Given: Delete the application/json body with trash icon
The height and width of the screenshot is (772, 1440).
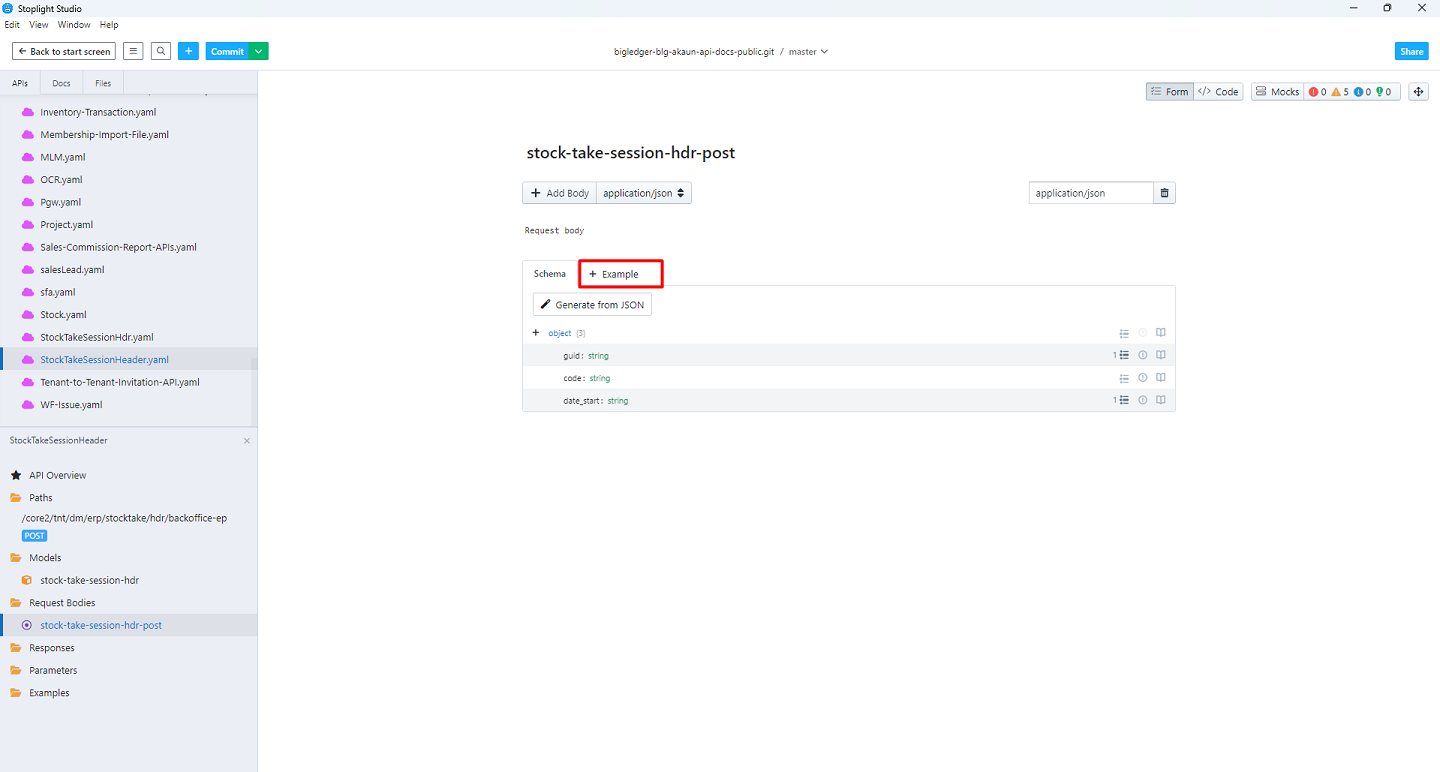Looking at the screenshot, I should click(x=1165, y=193).
